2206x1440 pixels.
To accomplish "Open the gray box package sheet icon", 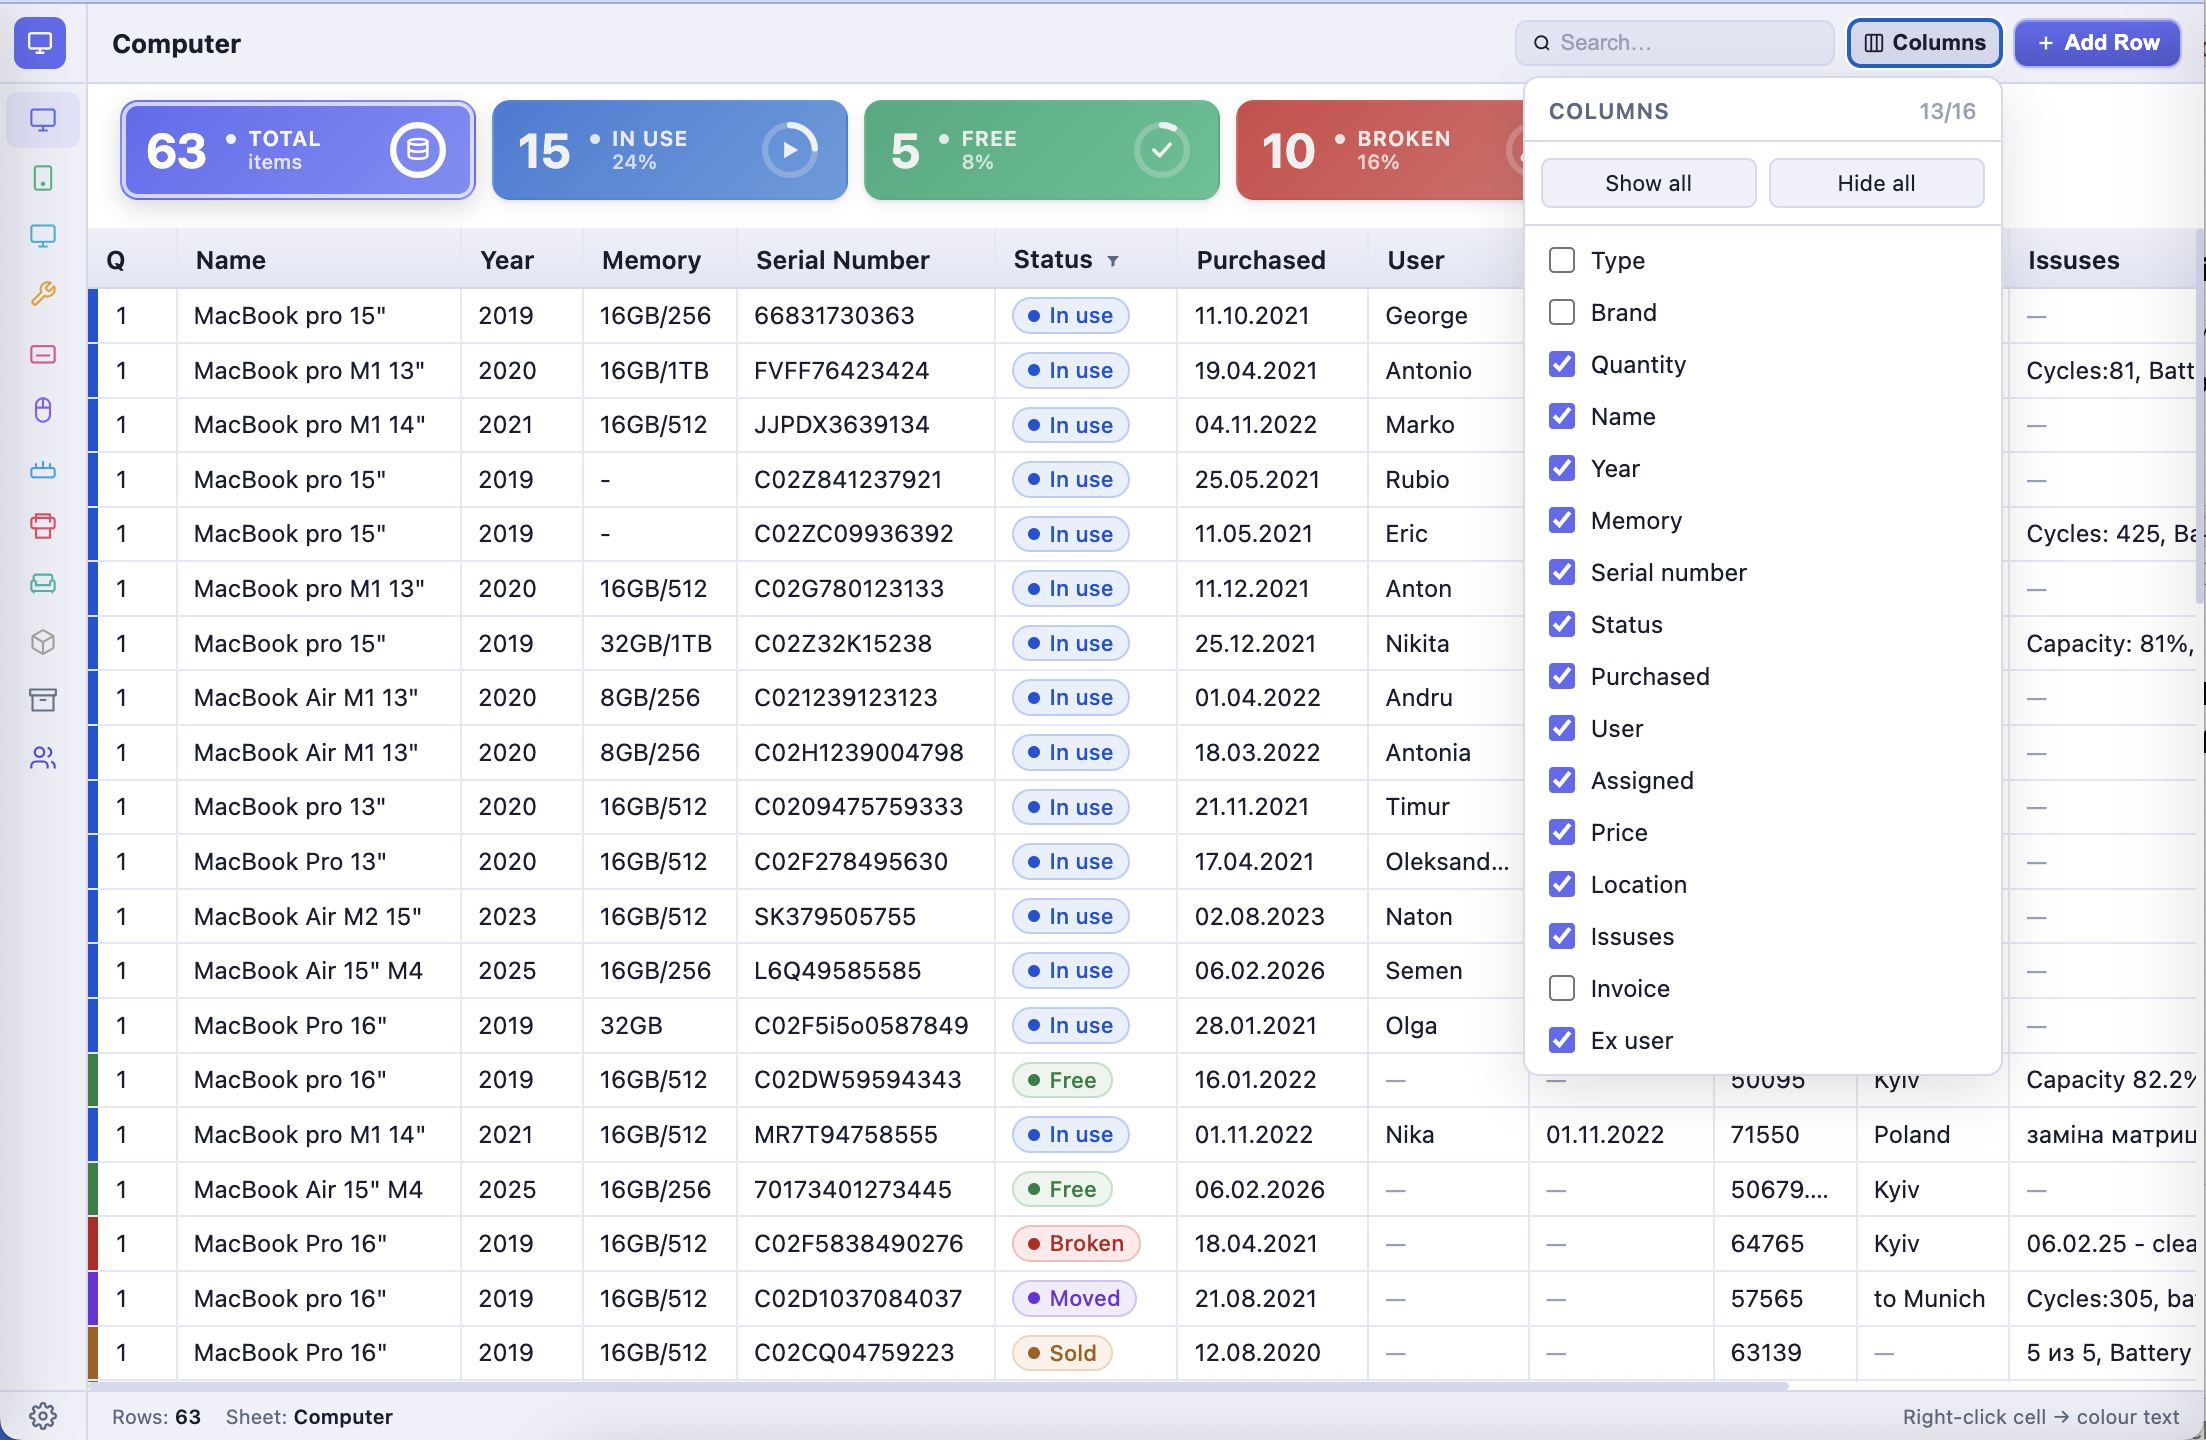I will pyautogui.click(x=43, y=642).
